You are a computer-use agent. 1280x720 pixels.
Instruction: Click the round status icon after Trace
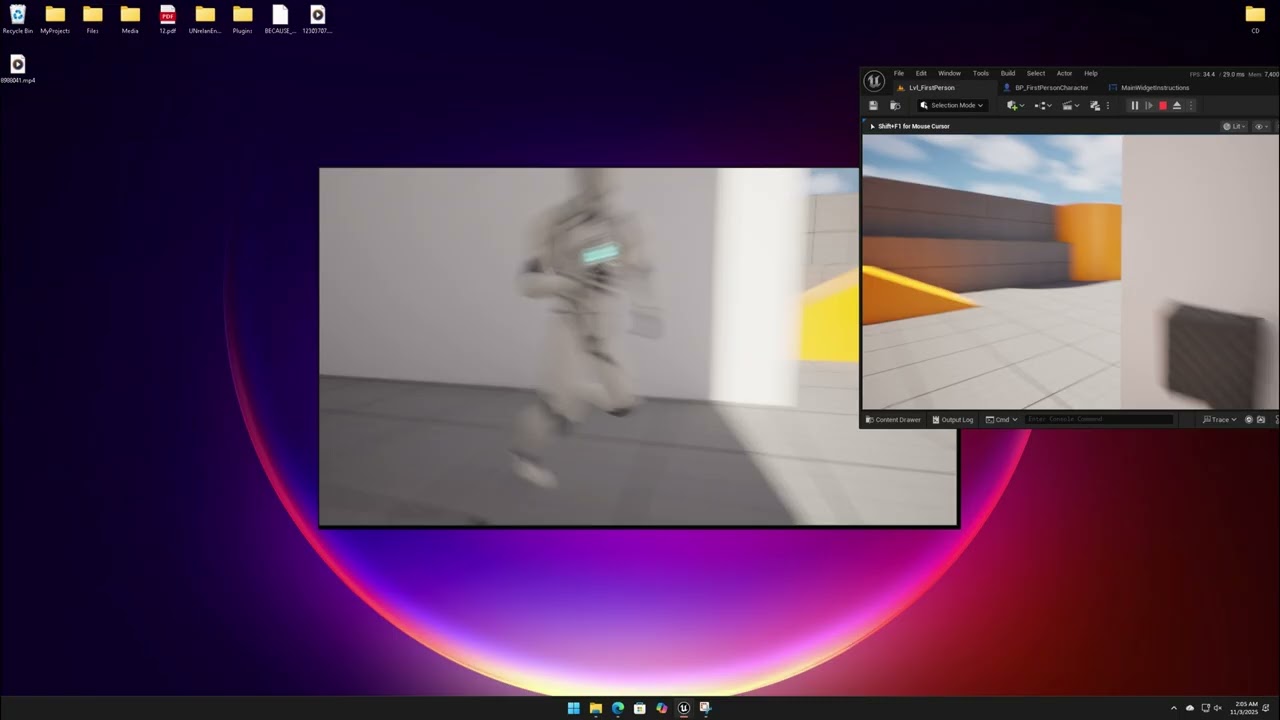pyautogui.click(x=1248, y=419)
